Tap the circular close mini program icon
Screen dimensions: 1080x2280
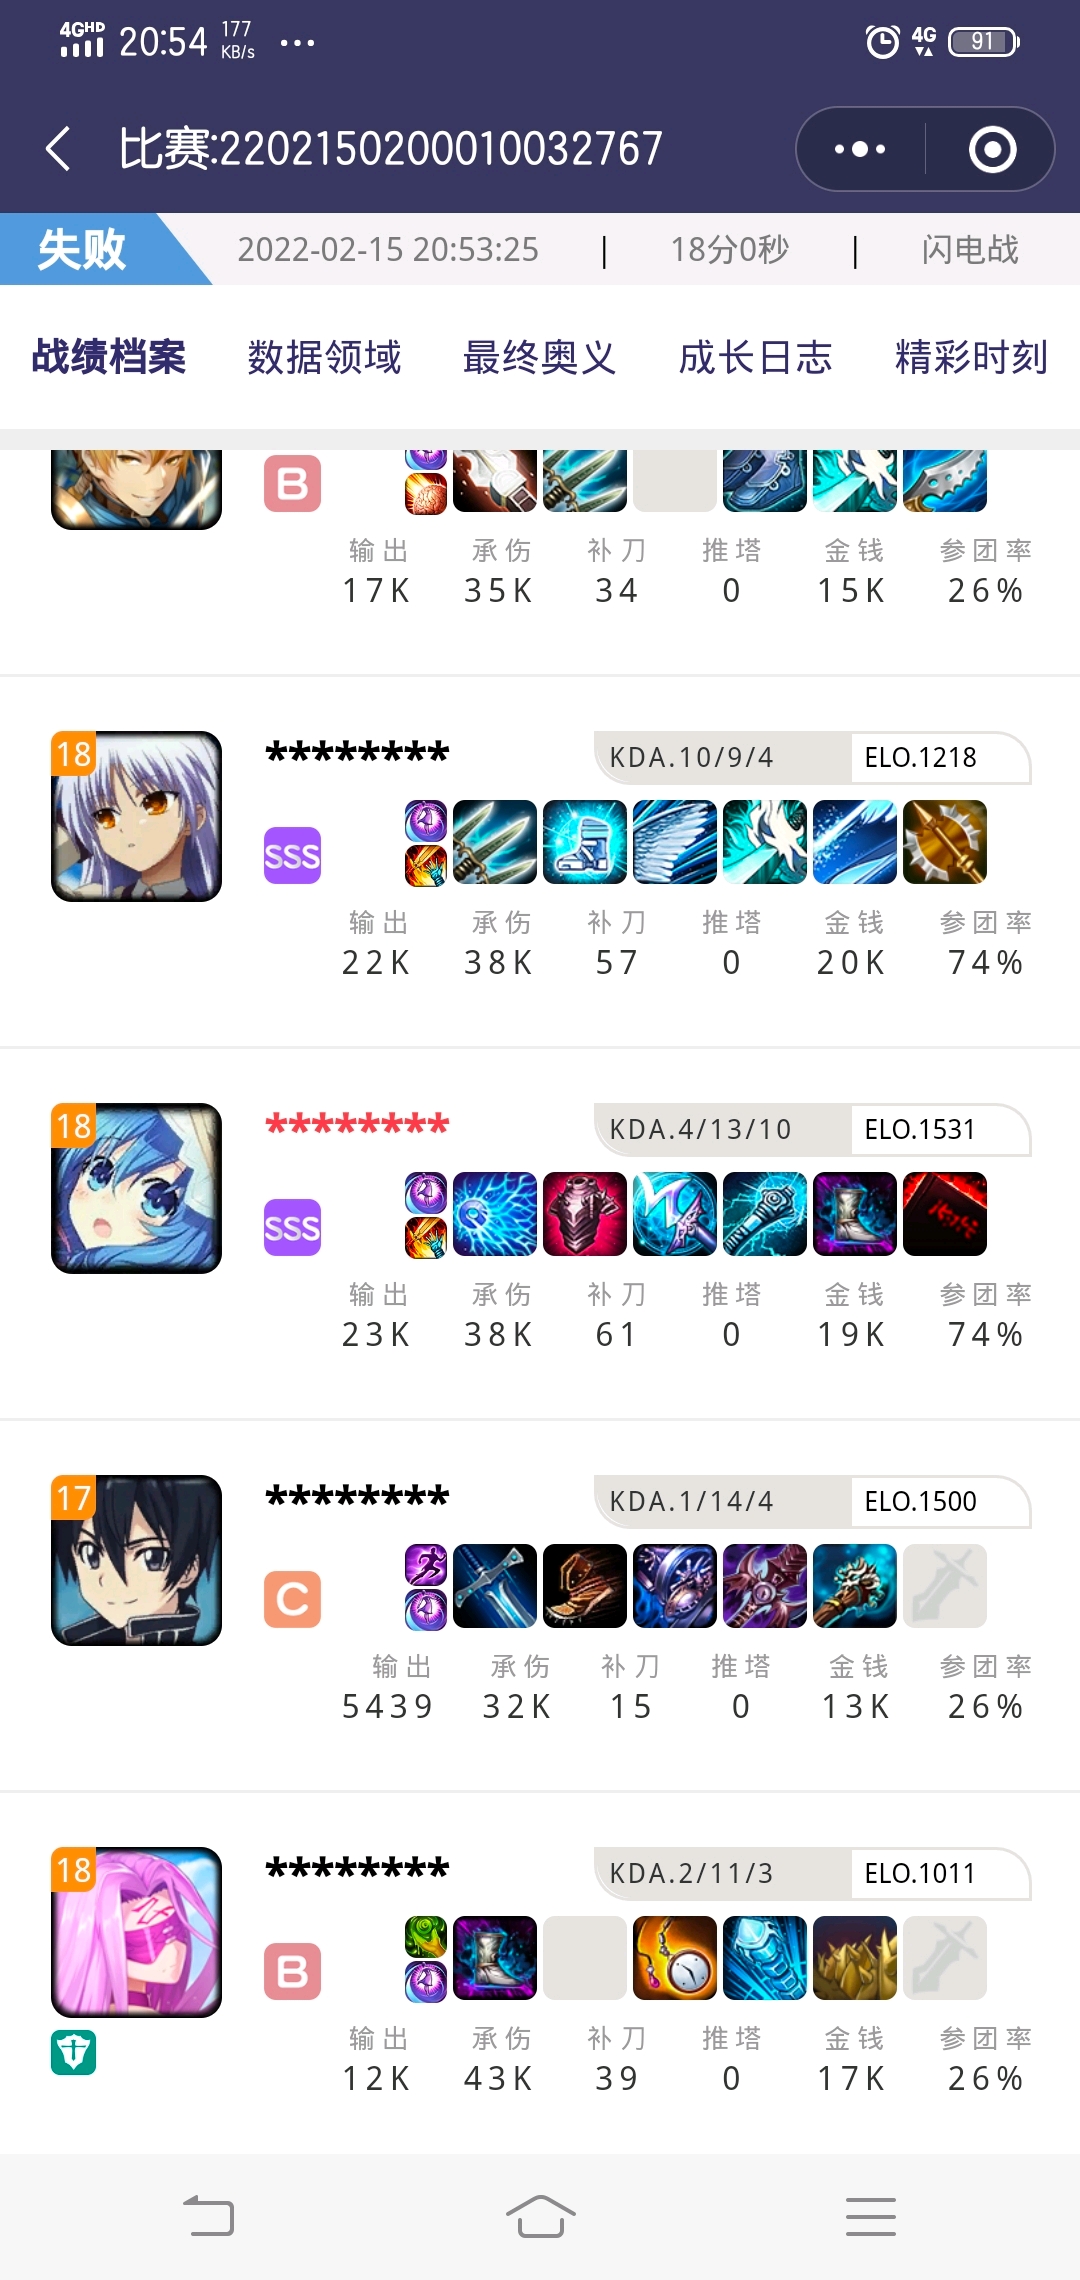[992, 149]
